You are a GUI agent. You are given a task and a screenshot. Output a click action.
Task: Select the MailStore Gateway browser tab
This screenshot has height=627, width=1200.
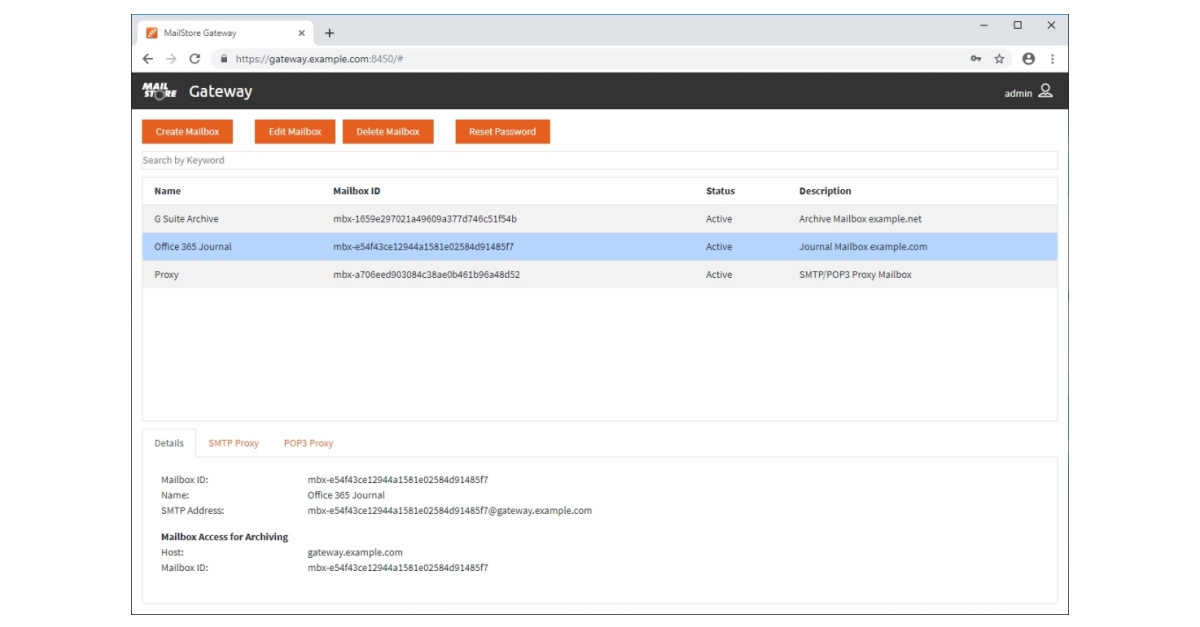(227, 33)
